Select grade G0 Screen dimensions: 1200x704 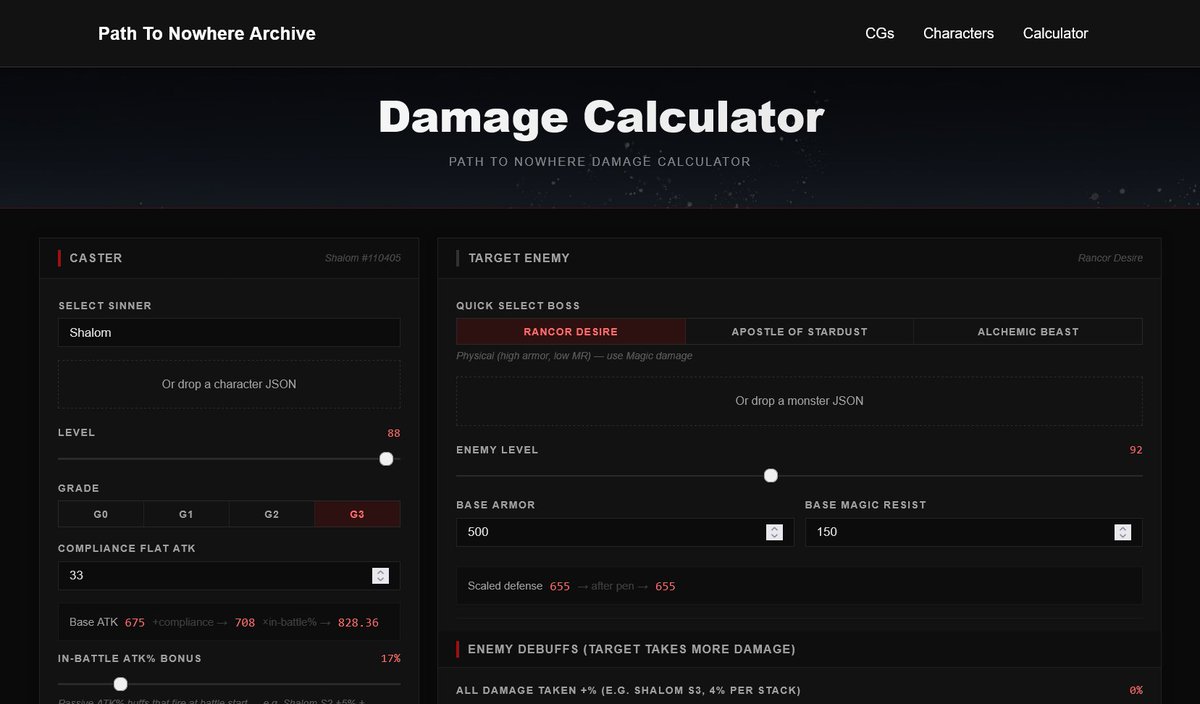[x=101, y=514]
